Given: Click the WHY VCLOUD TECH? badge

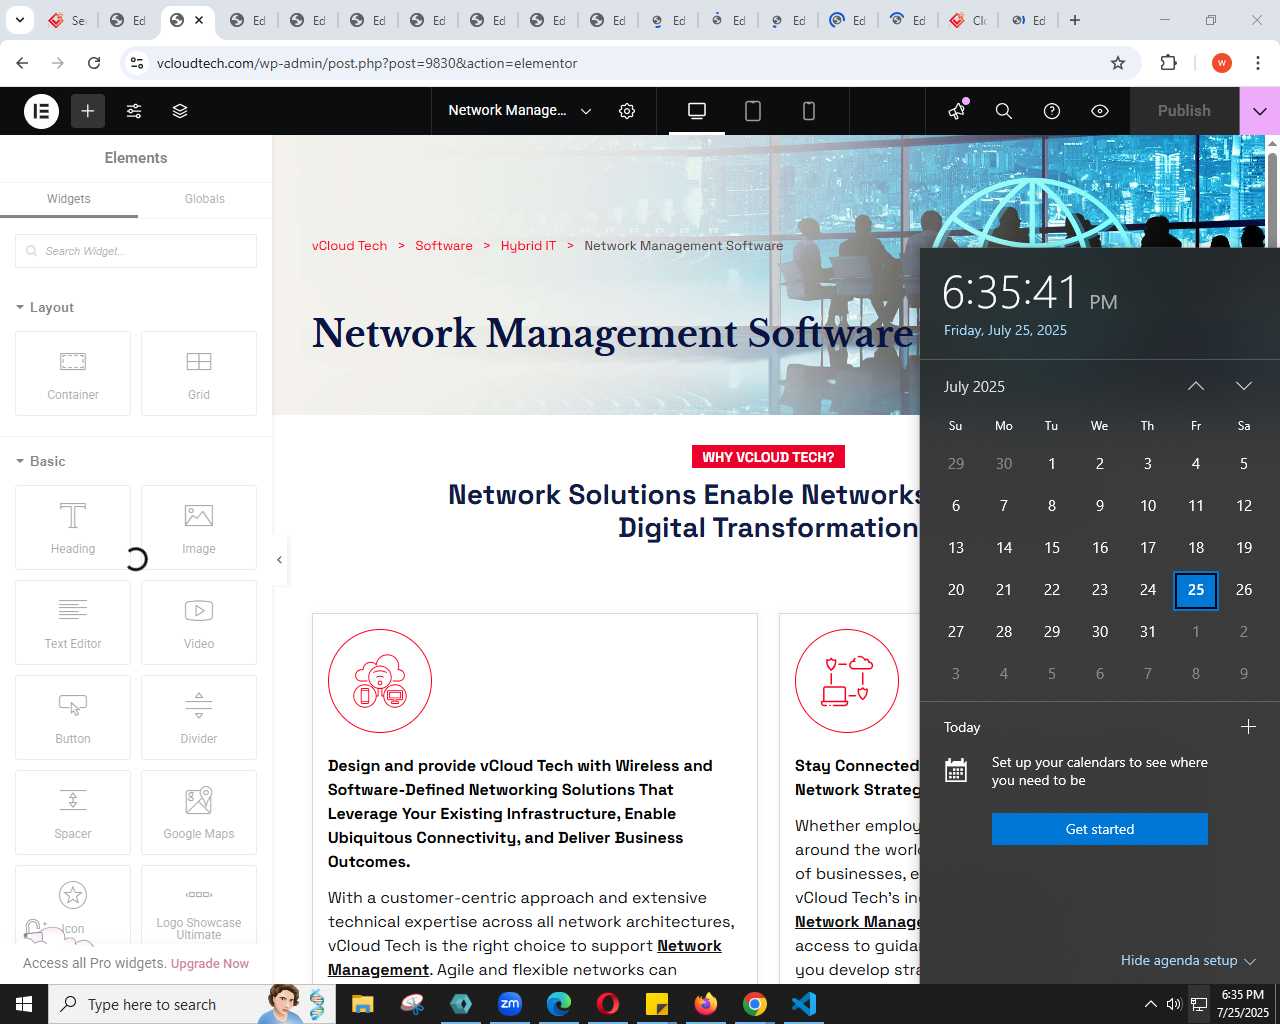Looking at the screenshot, I should tap(768, 457).
